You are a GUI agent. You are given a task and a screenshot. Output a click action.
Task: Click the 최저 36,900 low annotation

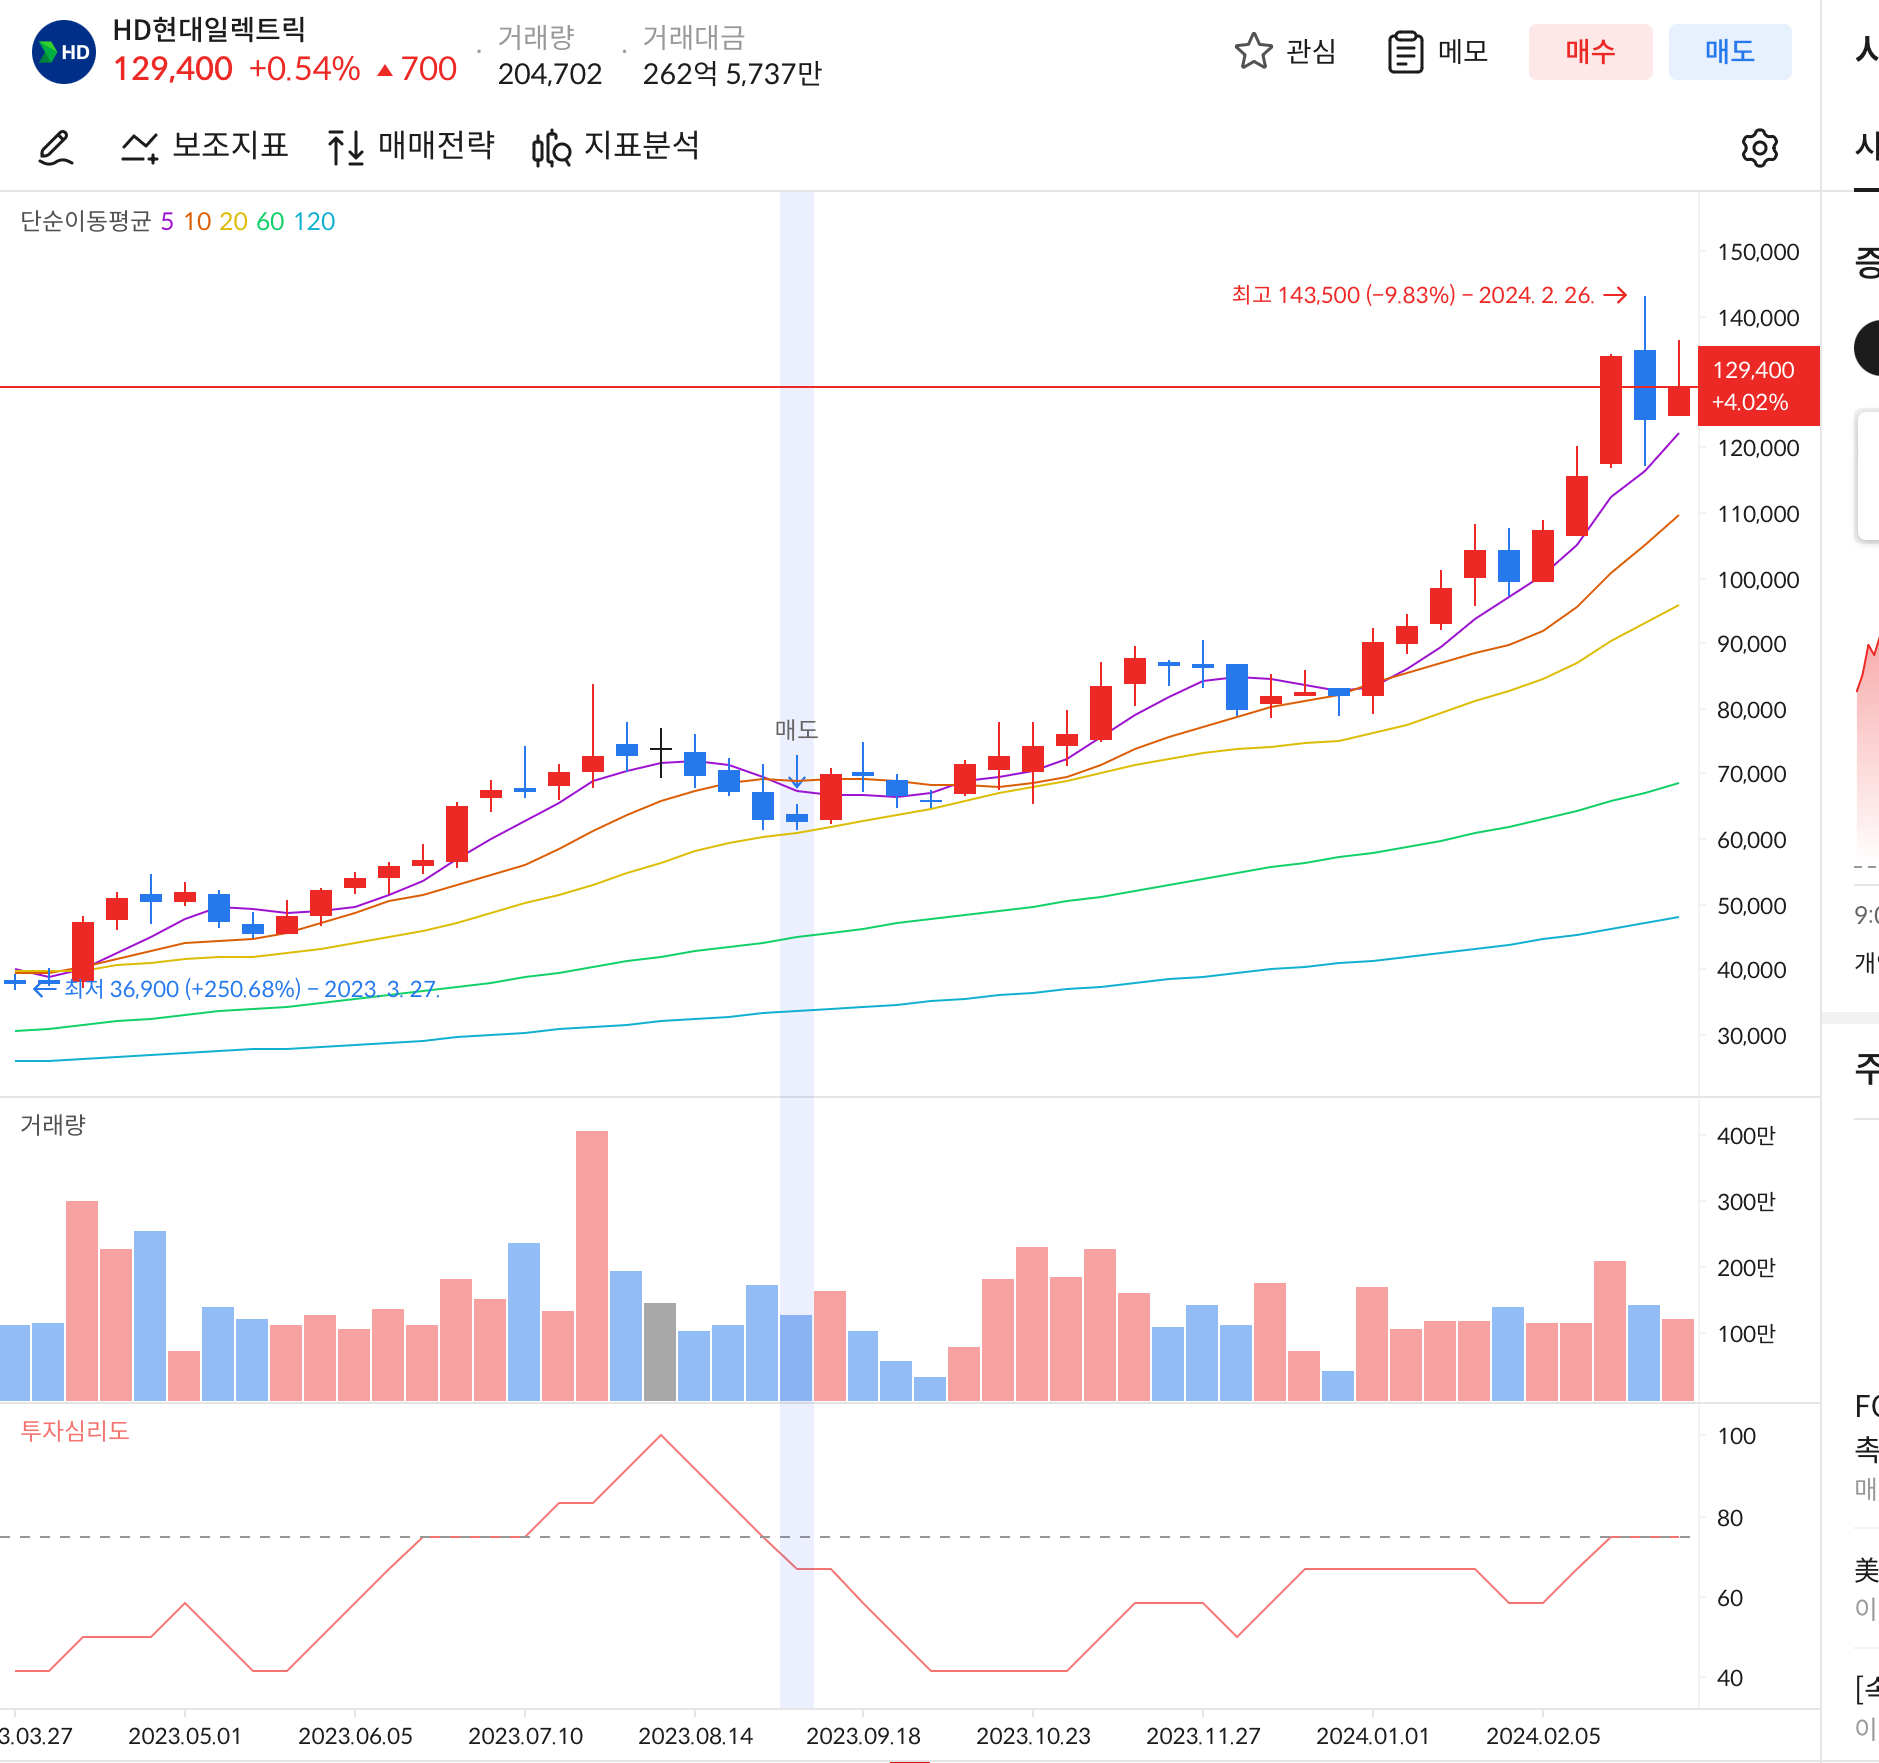[236, 989]
